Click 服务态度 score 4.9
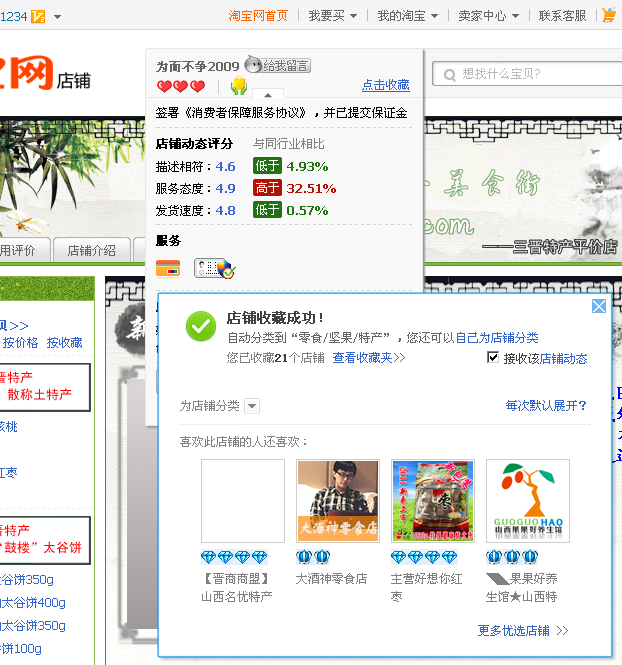The width and height of the screenshot is (622, 665). coord(225,188)
